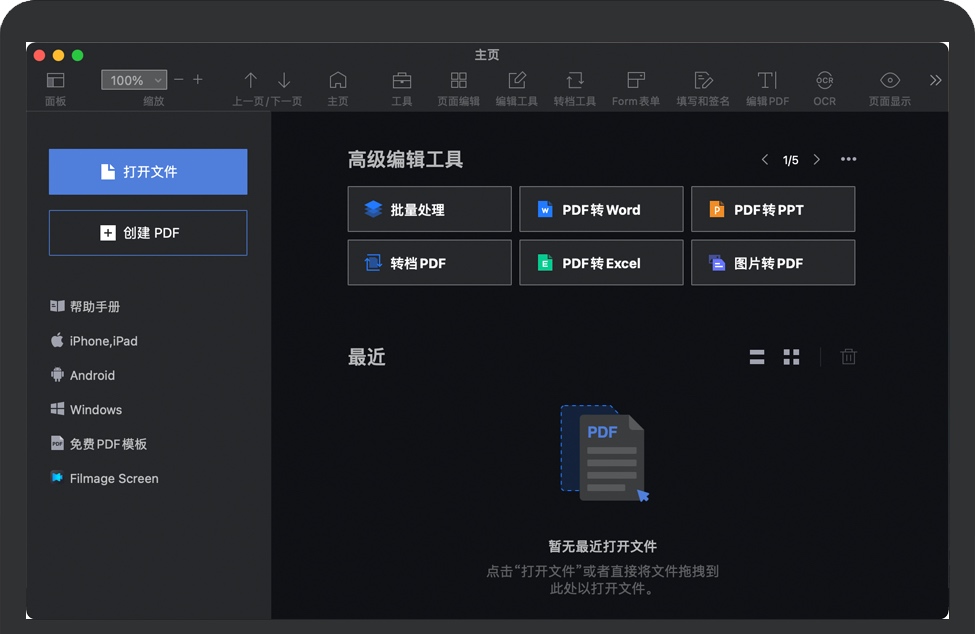Click the PDF转PPT button
The image size is (975, 634).
coord(773,209)
